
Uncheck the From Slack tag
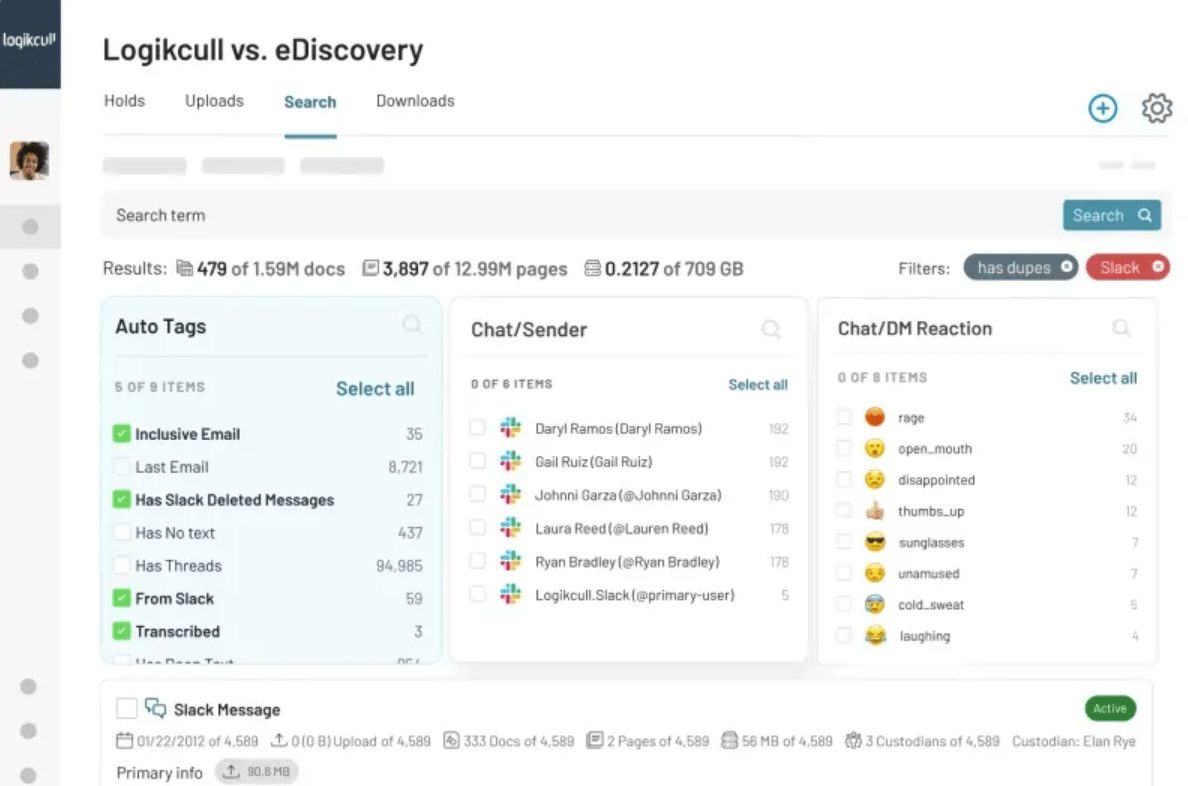[x=121, y=598]
